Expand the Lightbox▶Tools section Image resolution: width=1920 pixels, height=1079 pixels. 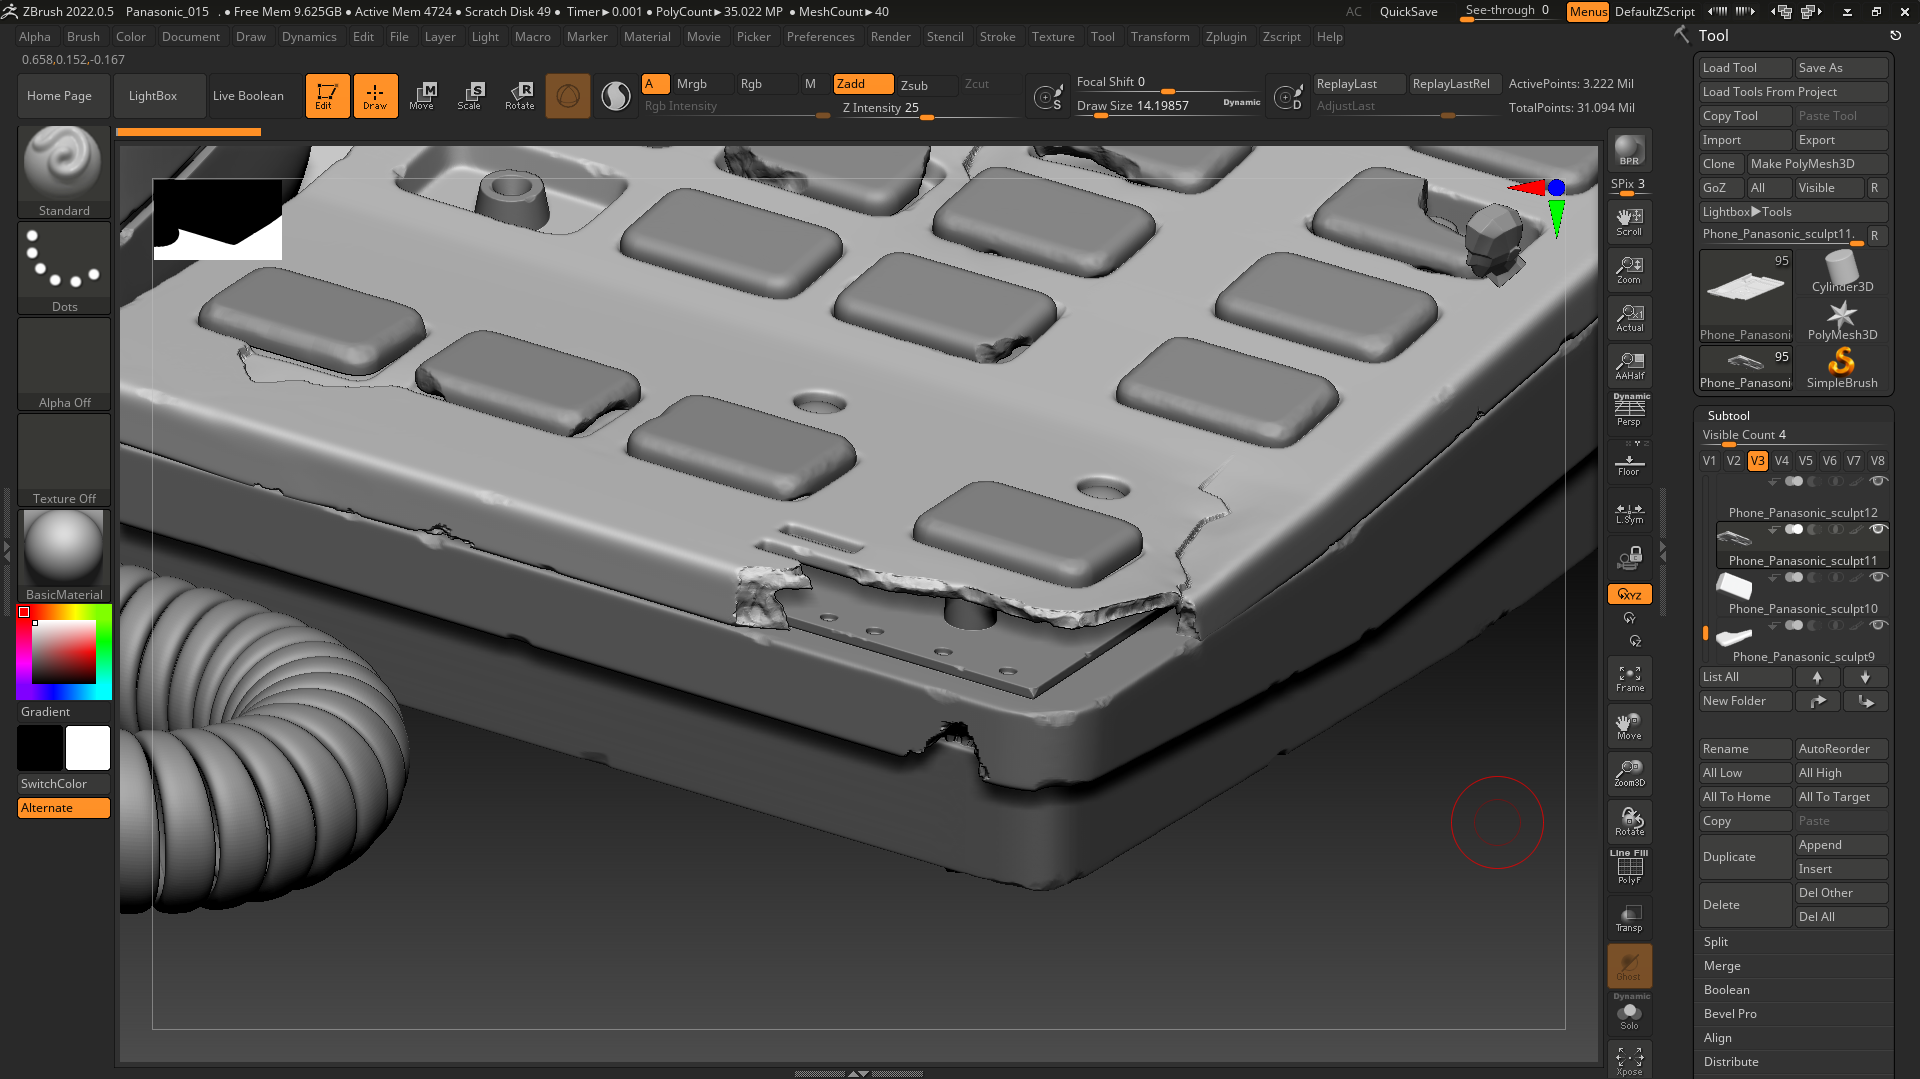[x=1746, y=211]
